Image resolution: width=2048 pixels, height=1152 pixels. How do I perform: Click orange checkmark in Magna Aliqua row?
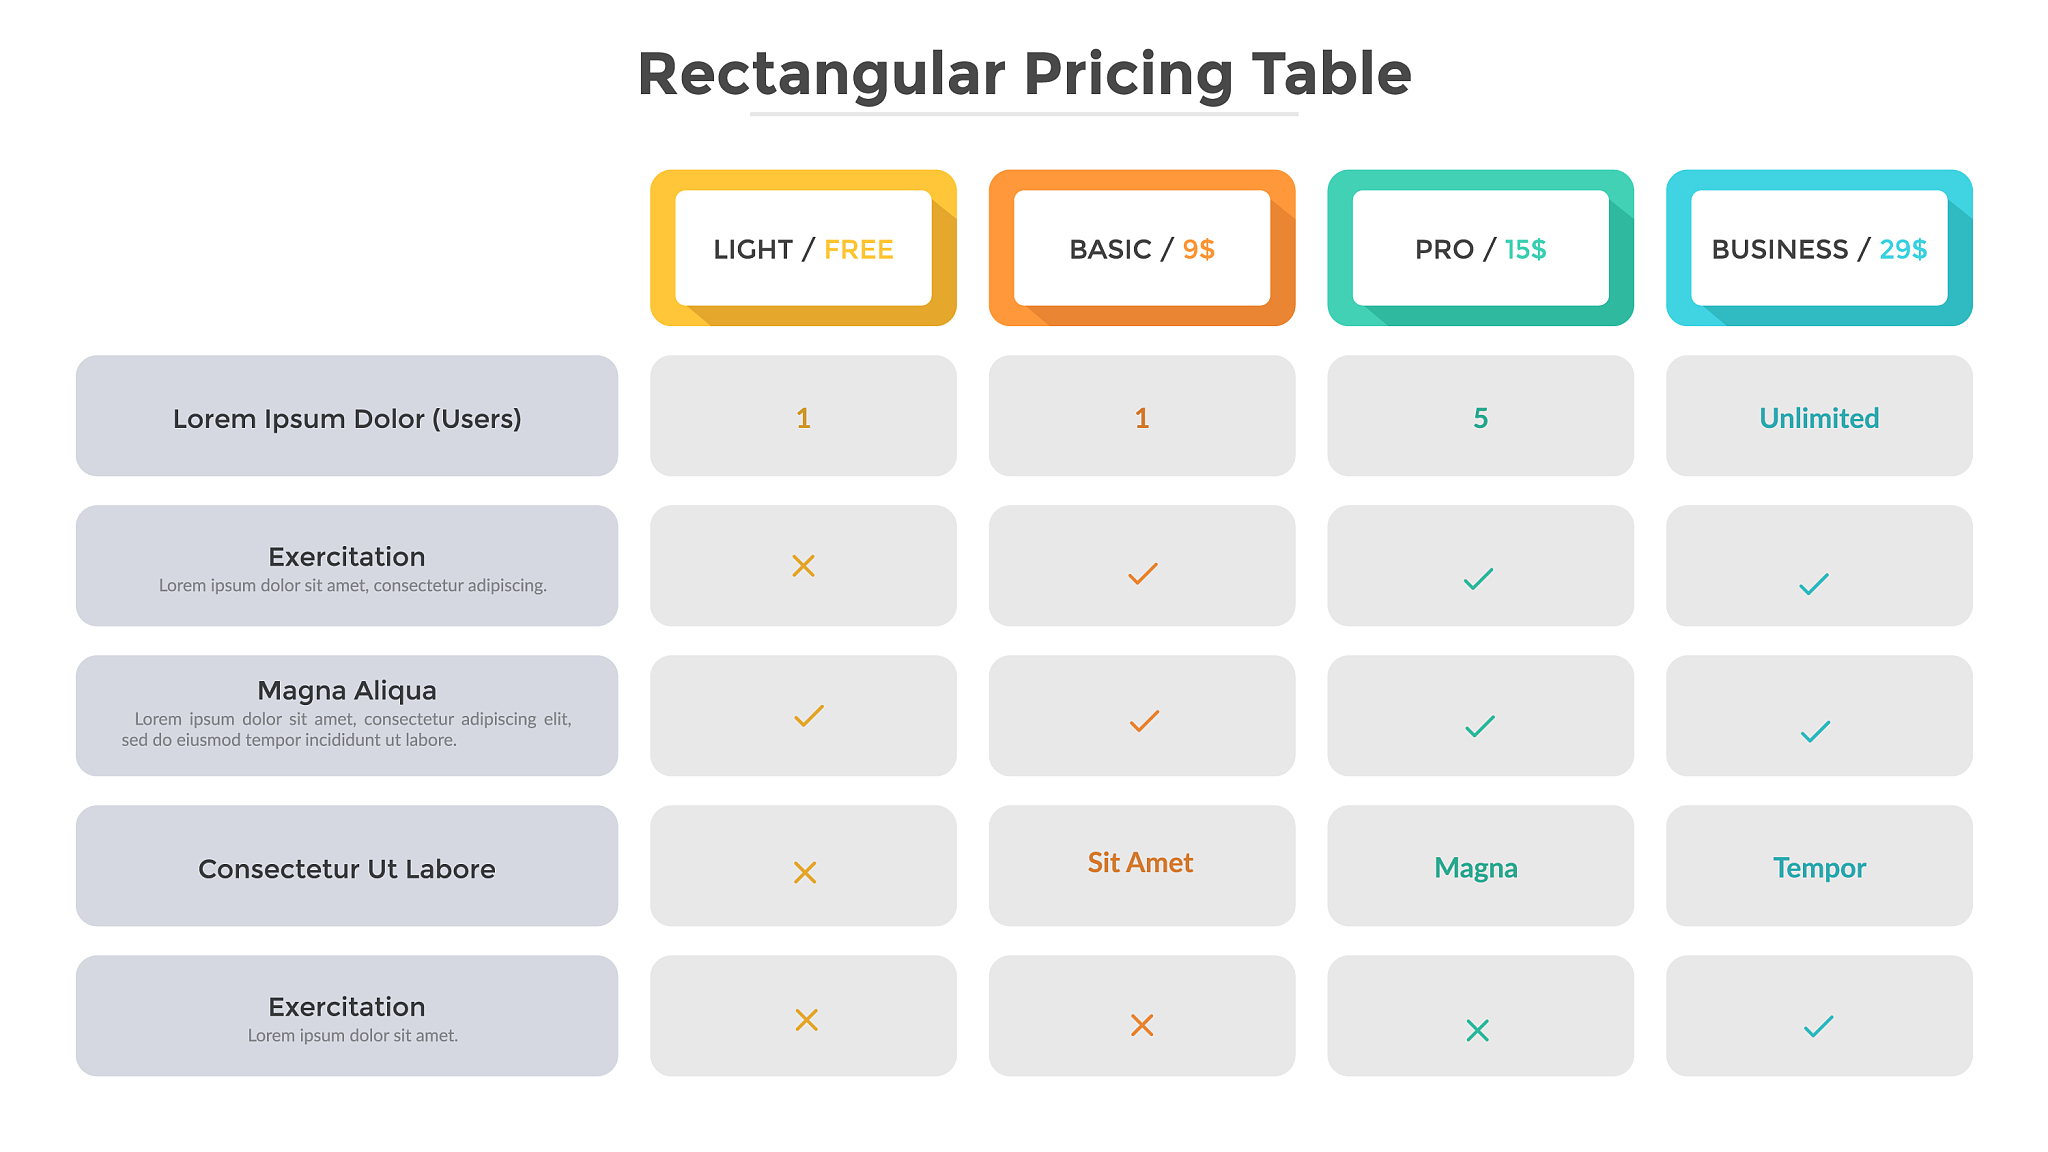1144,721
